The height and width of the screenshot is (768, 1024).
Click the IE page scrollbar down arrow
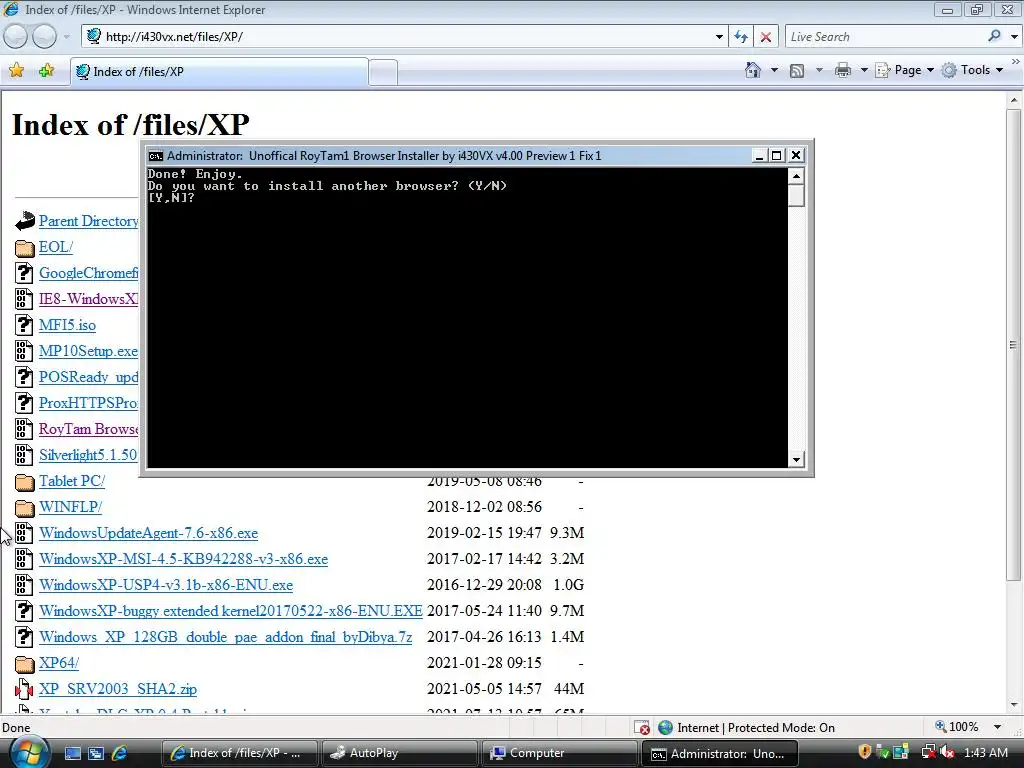[1014, 705]
